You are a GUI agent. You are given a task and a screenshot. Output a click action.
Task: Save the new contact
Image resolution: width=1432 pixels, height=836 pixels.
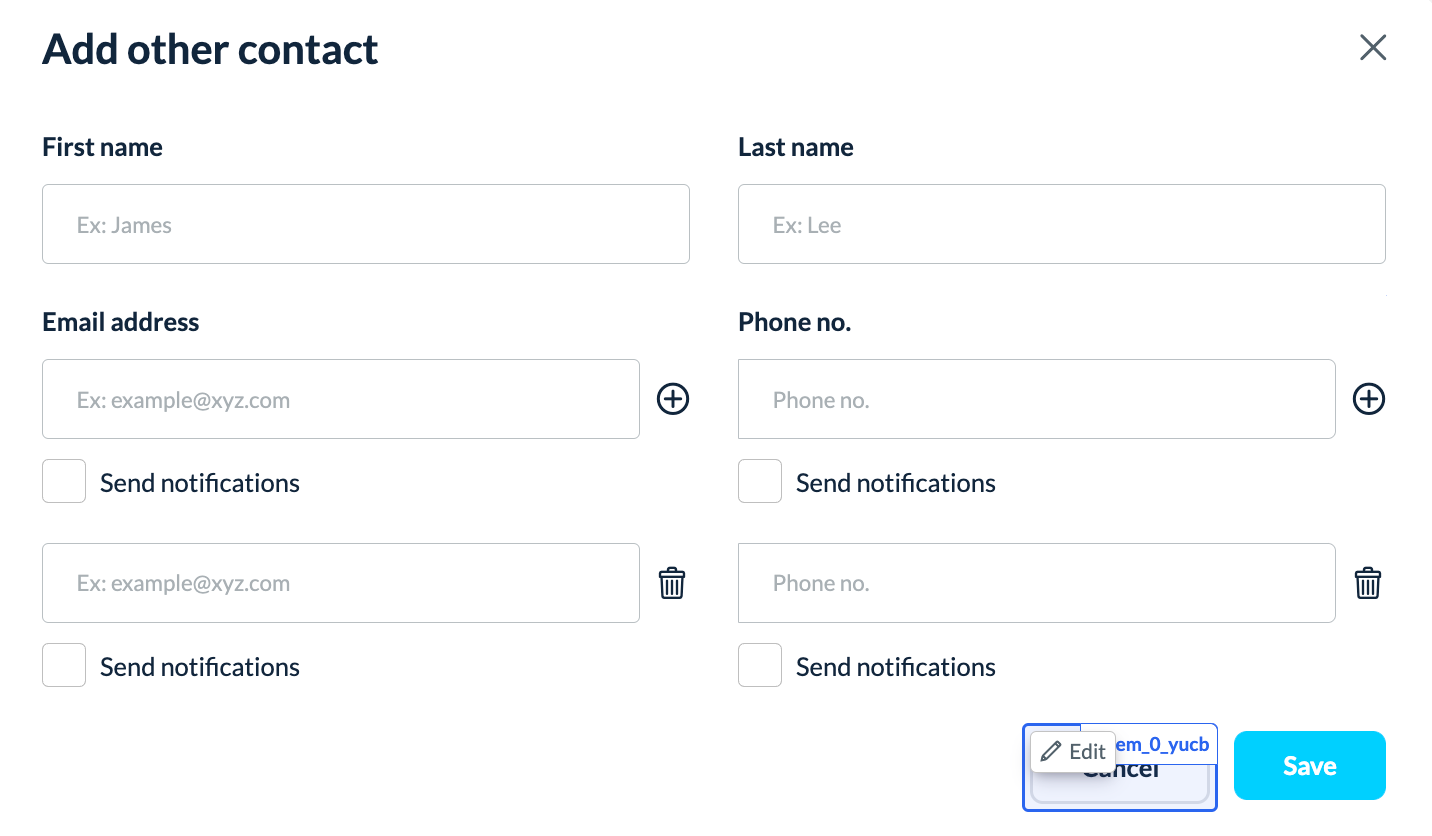[x=1309, y=766]
